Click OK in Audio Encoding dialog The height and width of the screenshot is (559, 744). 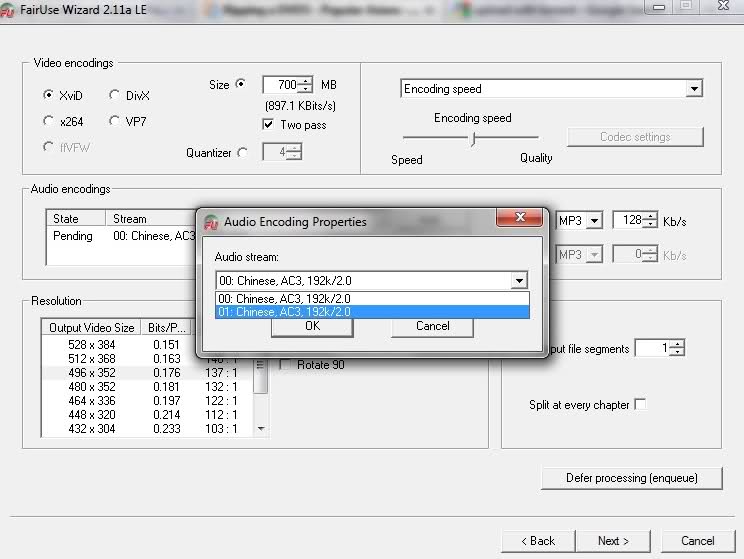pyautogui.click(x=312, y=326)
